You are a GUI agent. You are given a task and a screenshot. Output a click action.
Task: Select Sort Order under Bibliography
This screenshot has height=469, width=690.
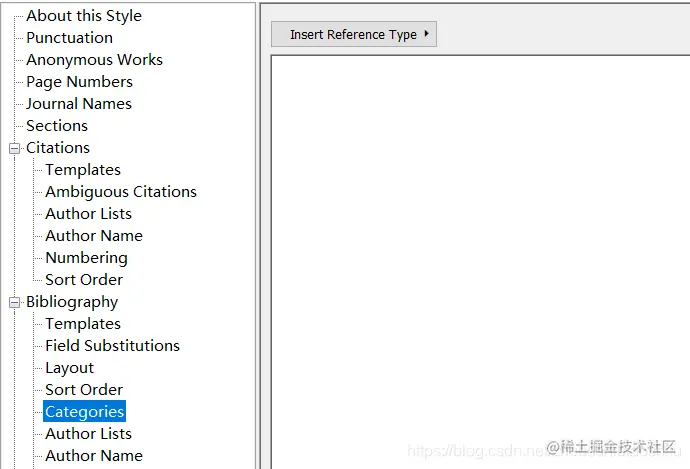pos(84,390)
